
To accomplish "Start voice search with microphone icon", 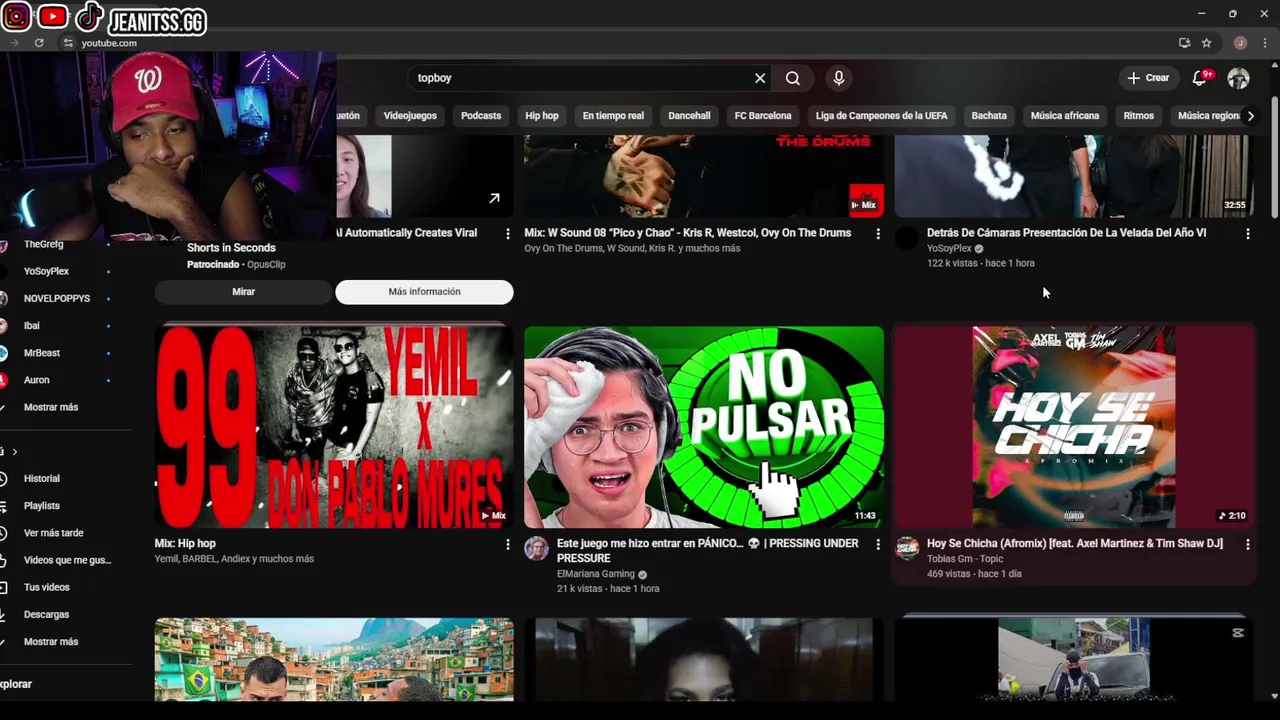I will coord(839,78).
